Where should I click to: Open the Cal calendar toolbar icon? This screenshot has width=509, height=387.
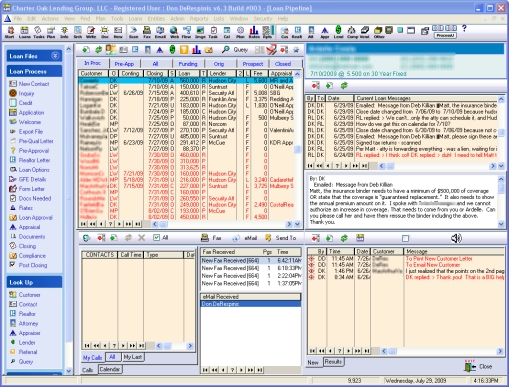227,32
